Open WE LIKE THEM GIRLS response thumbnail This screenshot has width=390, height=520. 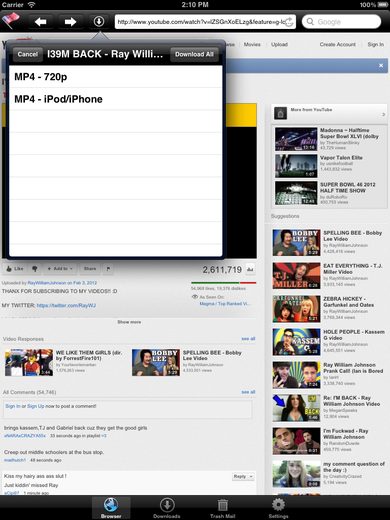tap(29, 363)
